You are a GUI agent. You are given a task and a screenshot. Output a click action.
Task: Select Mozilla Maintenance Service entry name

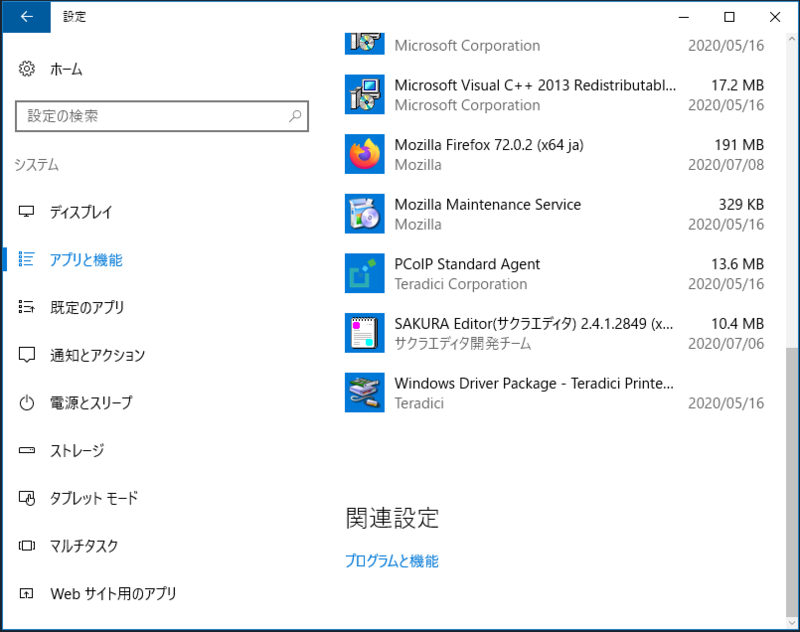pyautogui.click(x=488, y=205)
